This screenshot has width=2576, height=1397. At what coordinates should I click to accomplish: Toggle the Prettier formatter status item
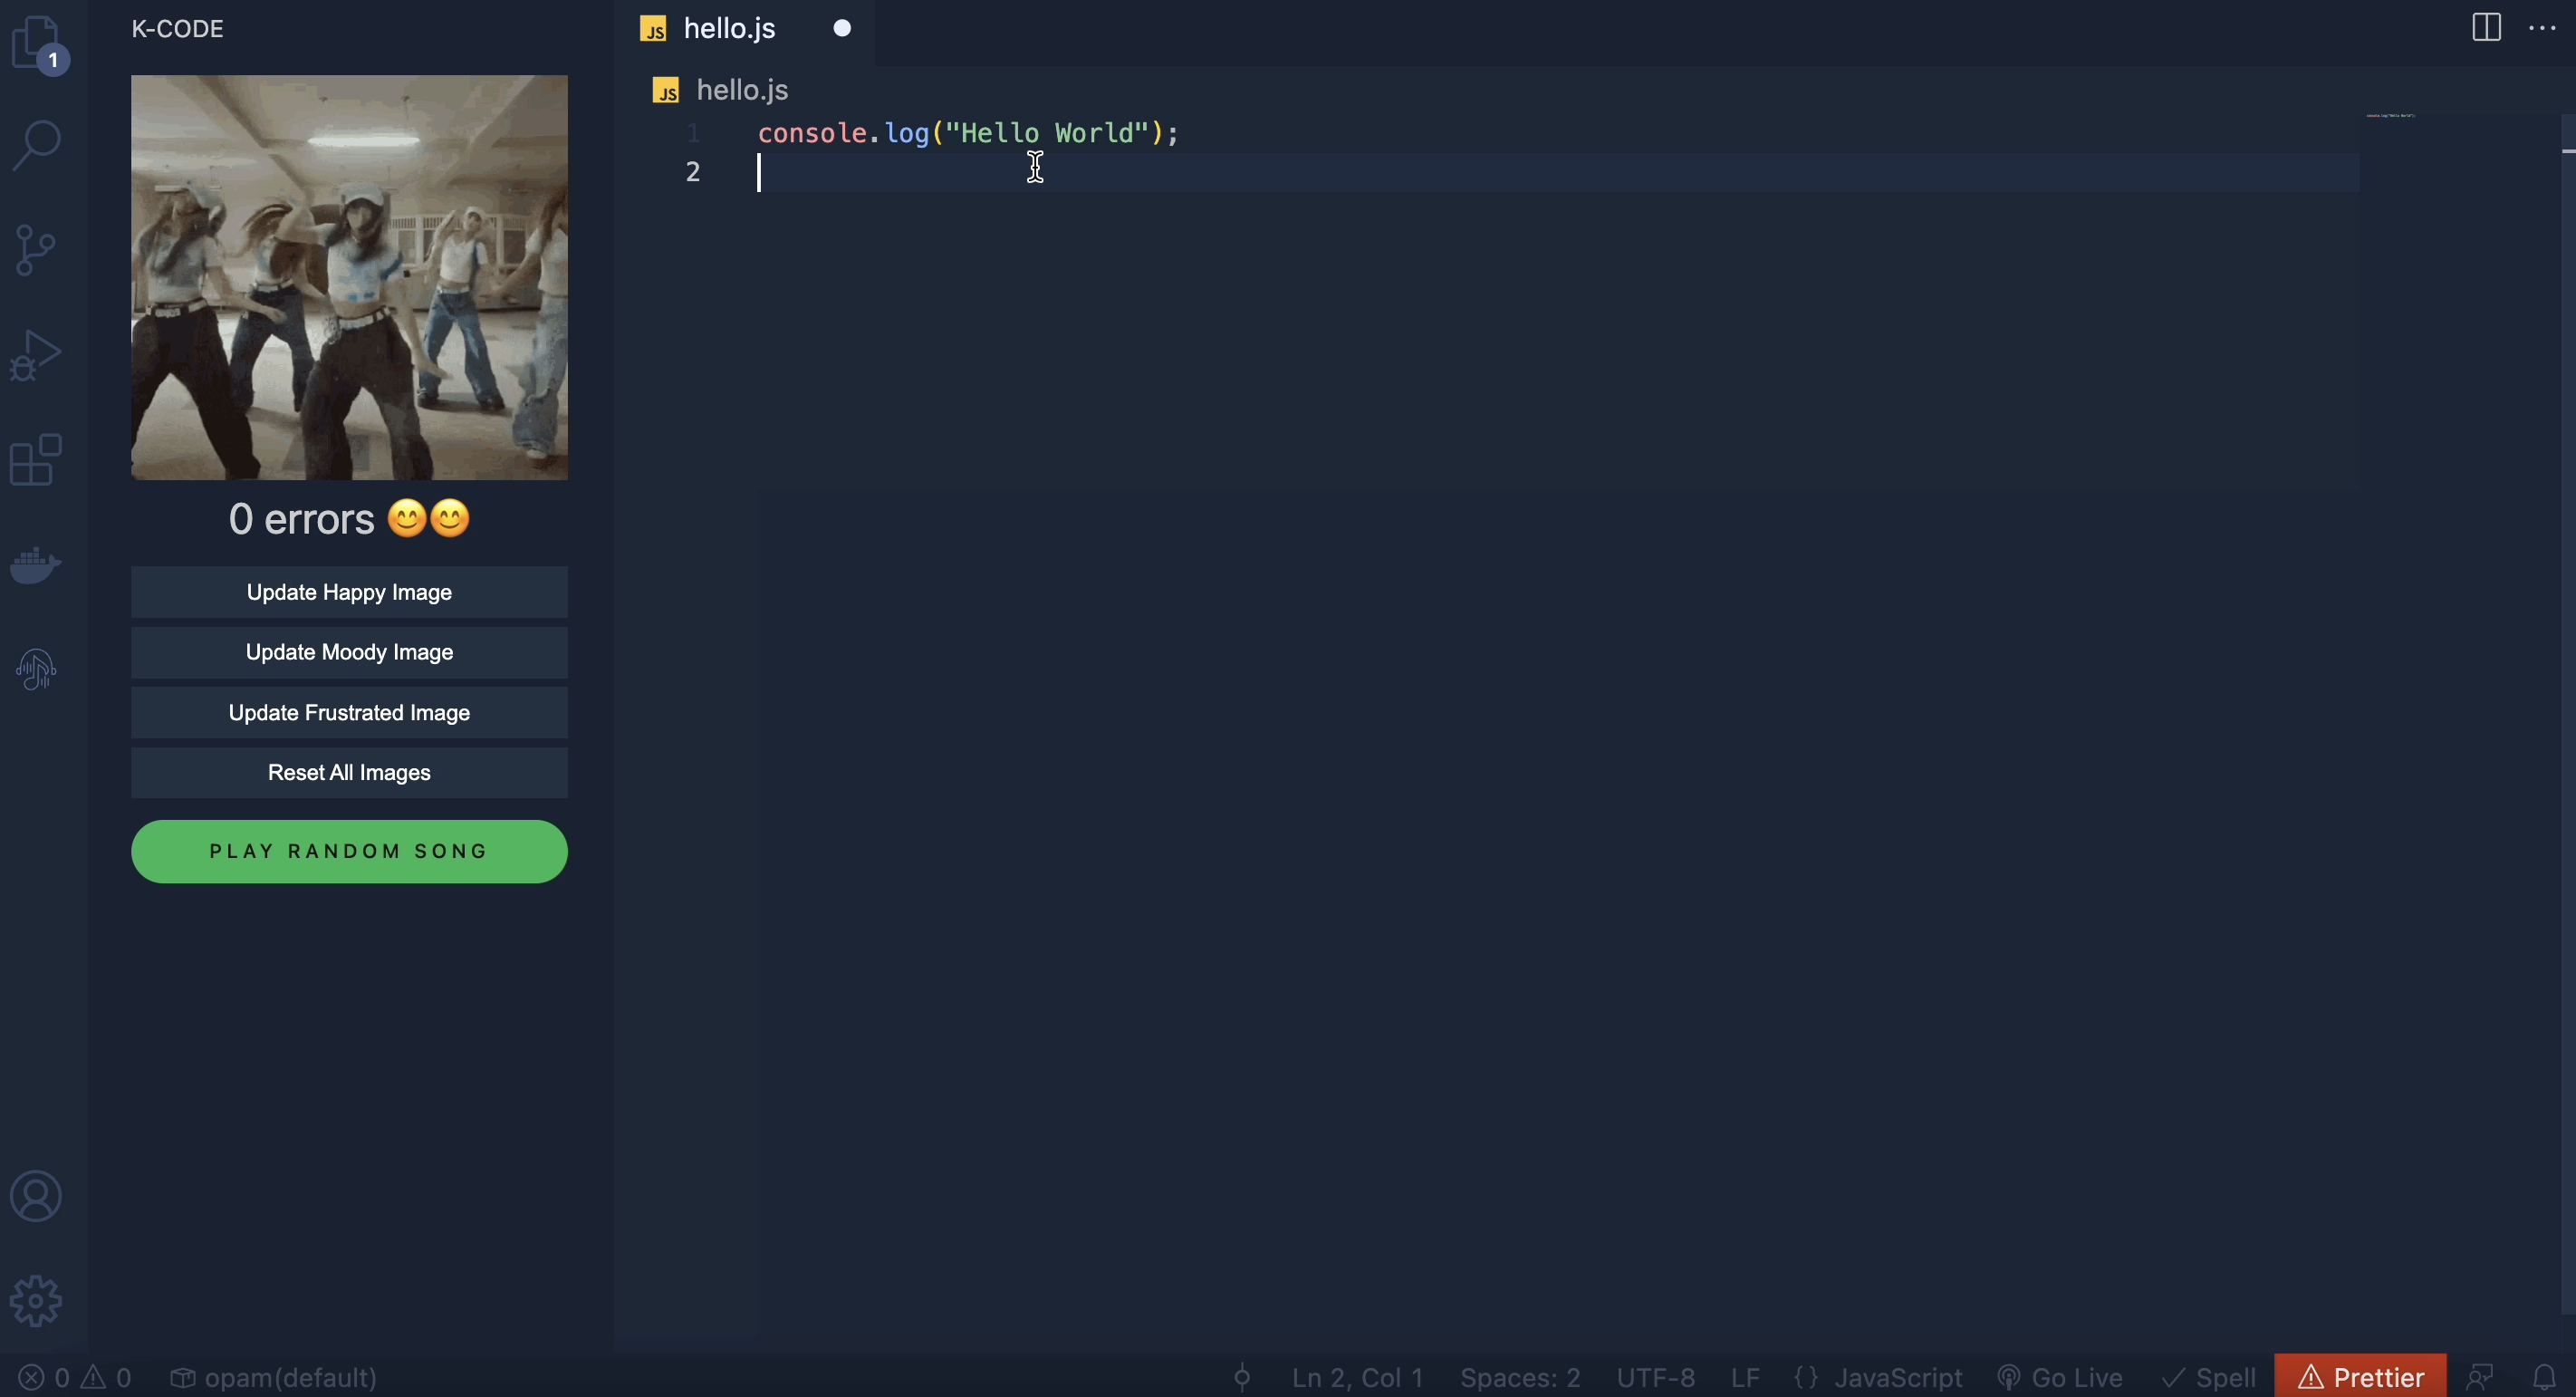coord(2360,1376)
